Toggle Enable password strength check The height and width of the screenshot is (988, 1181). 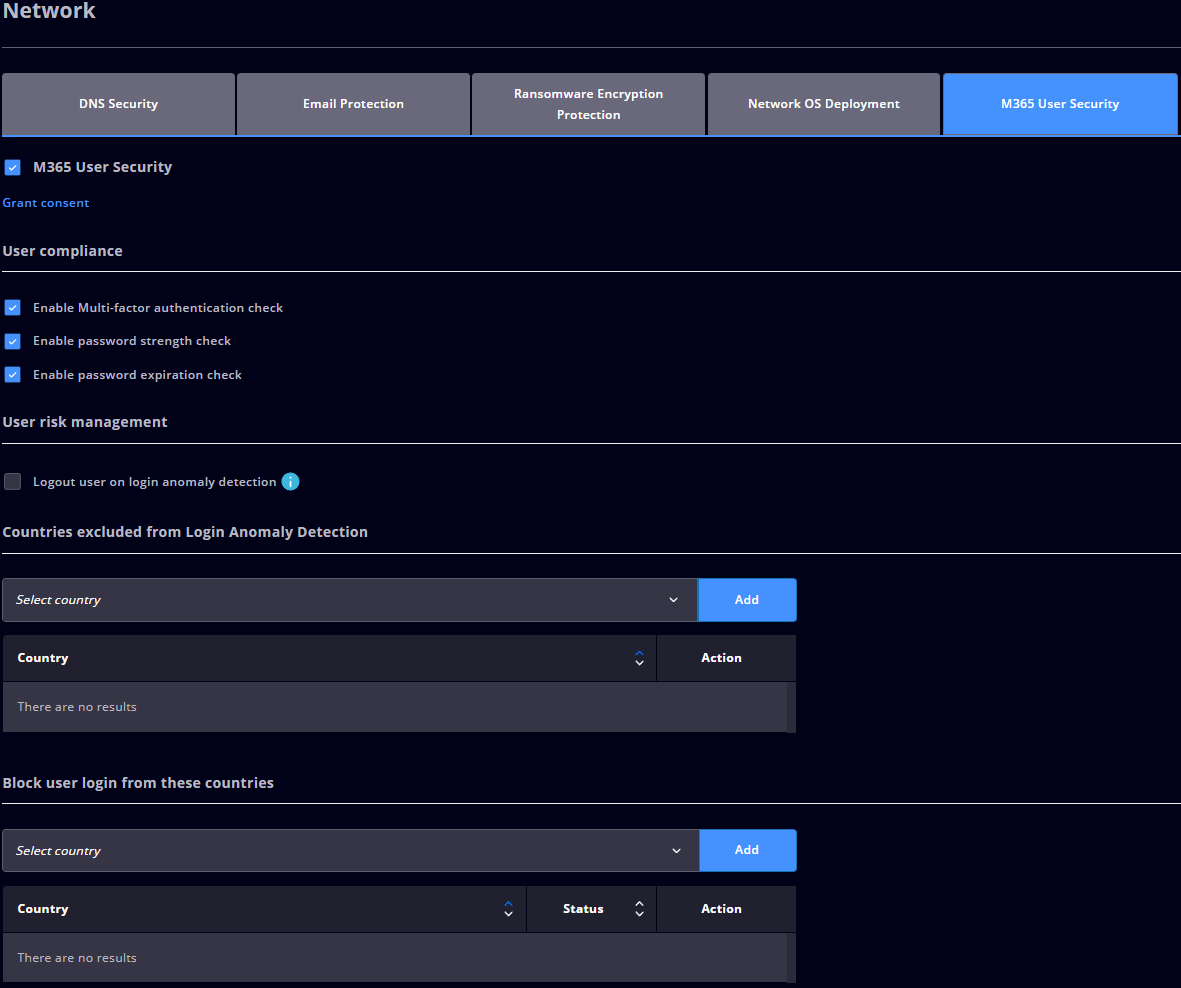13,341
